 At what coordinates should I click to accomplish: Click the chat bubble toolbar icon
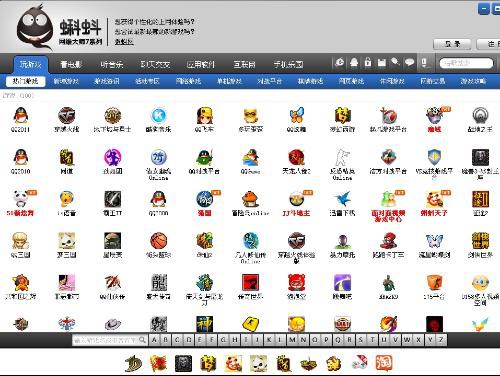coord(410,62)
